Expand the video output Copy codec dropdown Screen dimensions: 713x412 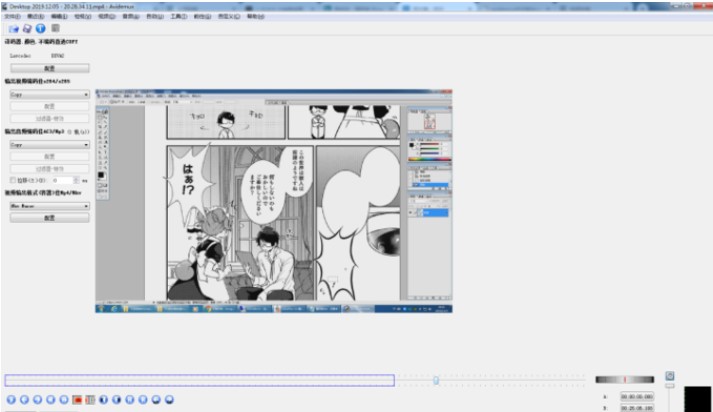tap(50, 95)
